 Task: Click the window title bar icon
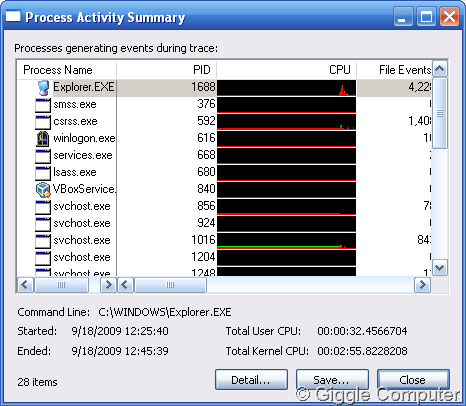click(x=13, y=16)
